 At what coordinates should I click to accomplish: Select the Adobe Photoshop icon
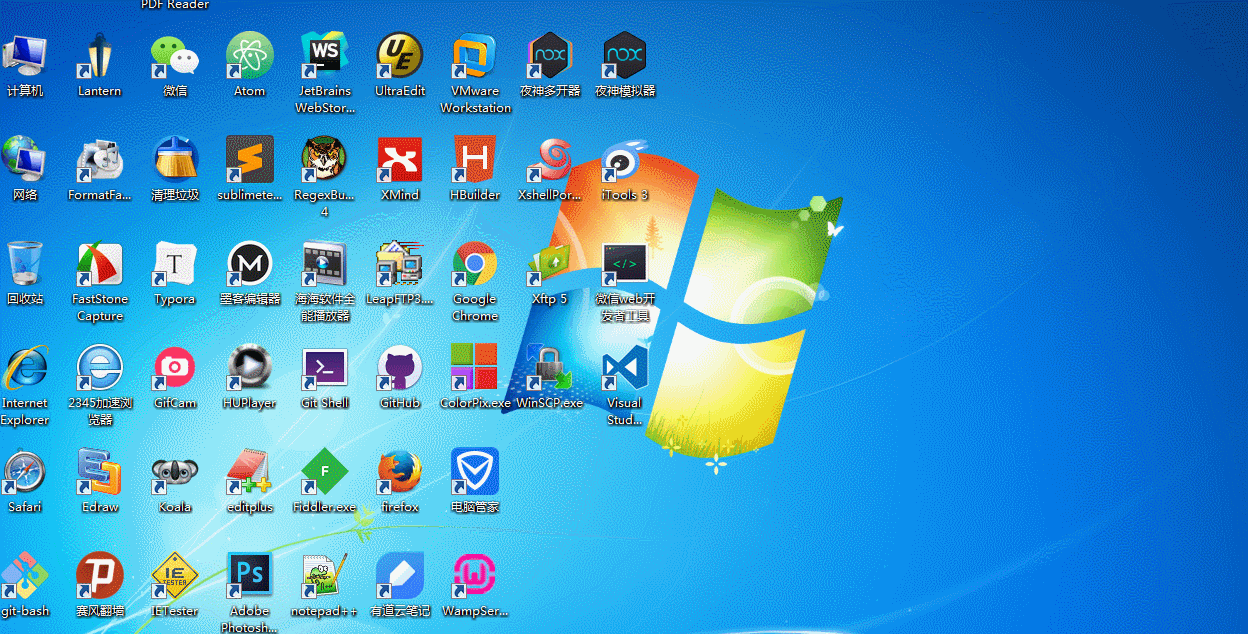[250, 576]
